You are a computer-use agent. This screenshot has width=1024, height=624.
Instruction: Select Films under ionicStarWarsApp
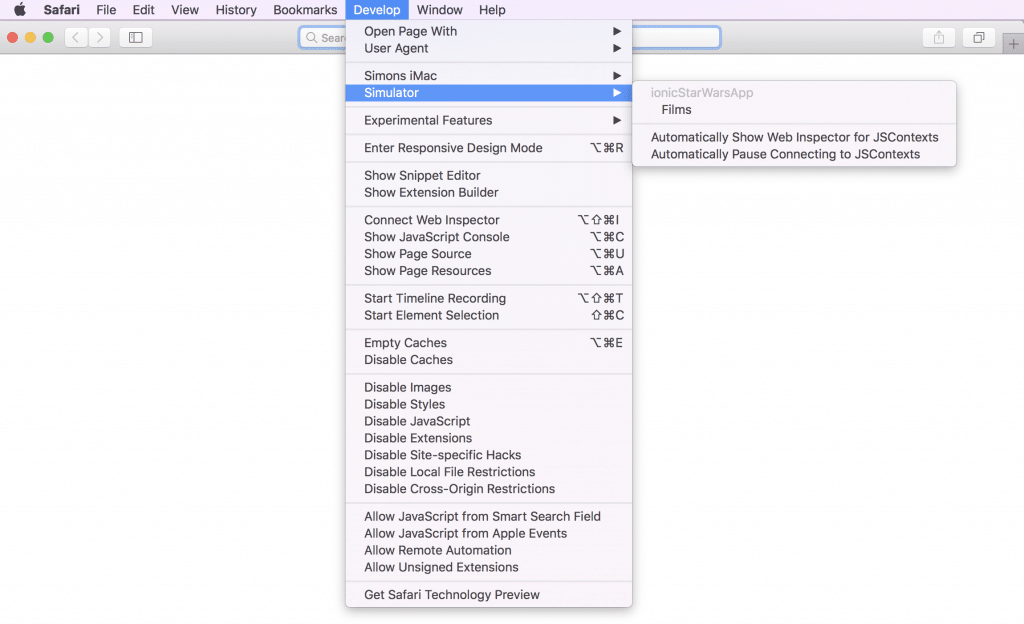click(794, 110)
